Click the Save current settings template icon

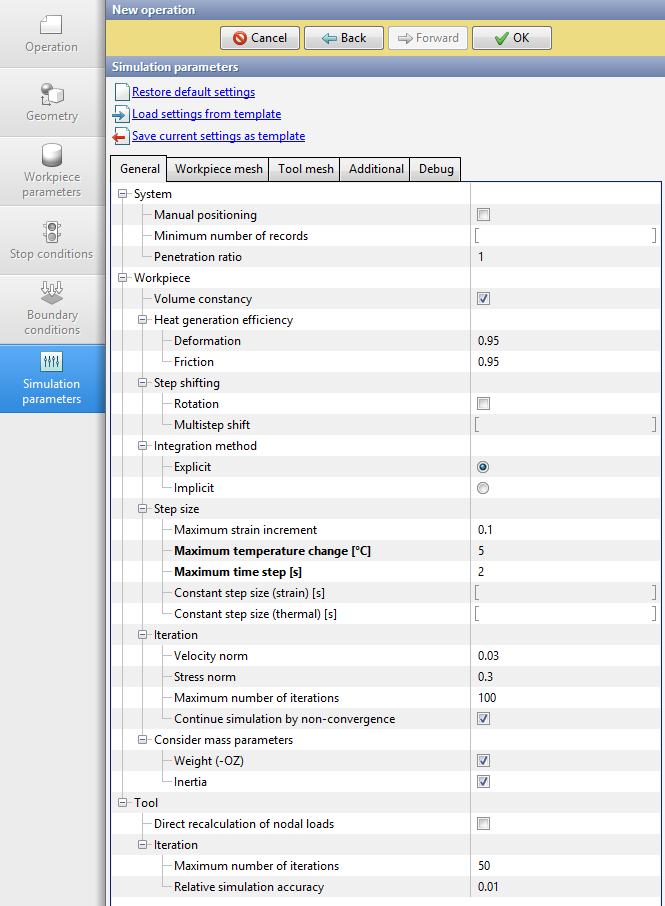pyautogui.click(x=121, y=136)
